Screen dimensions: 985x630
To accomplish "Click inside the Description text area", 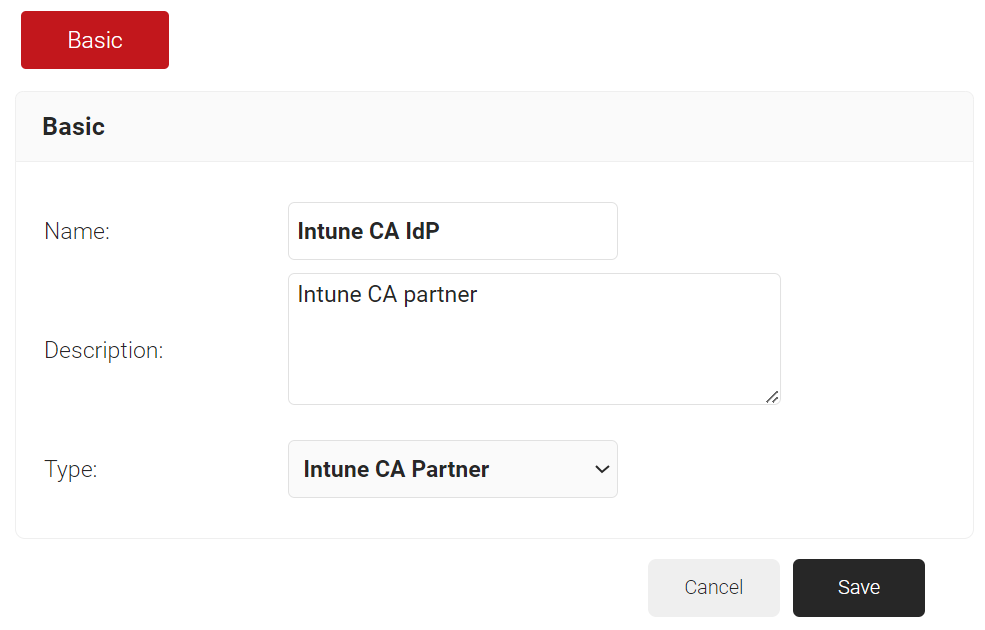I will 535,339.
